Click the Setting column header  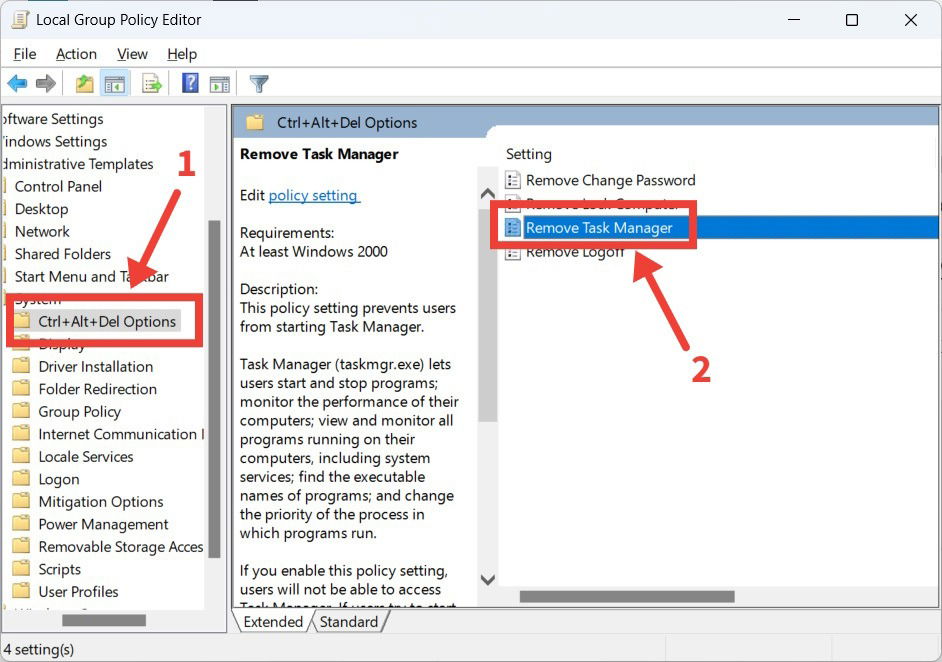click(x=529, y=154)
